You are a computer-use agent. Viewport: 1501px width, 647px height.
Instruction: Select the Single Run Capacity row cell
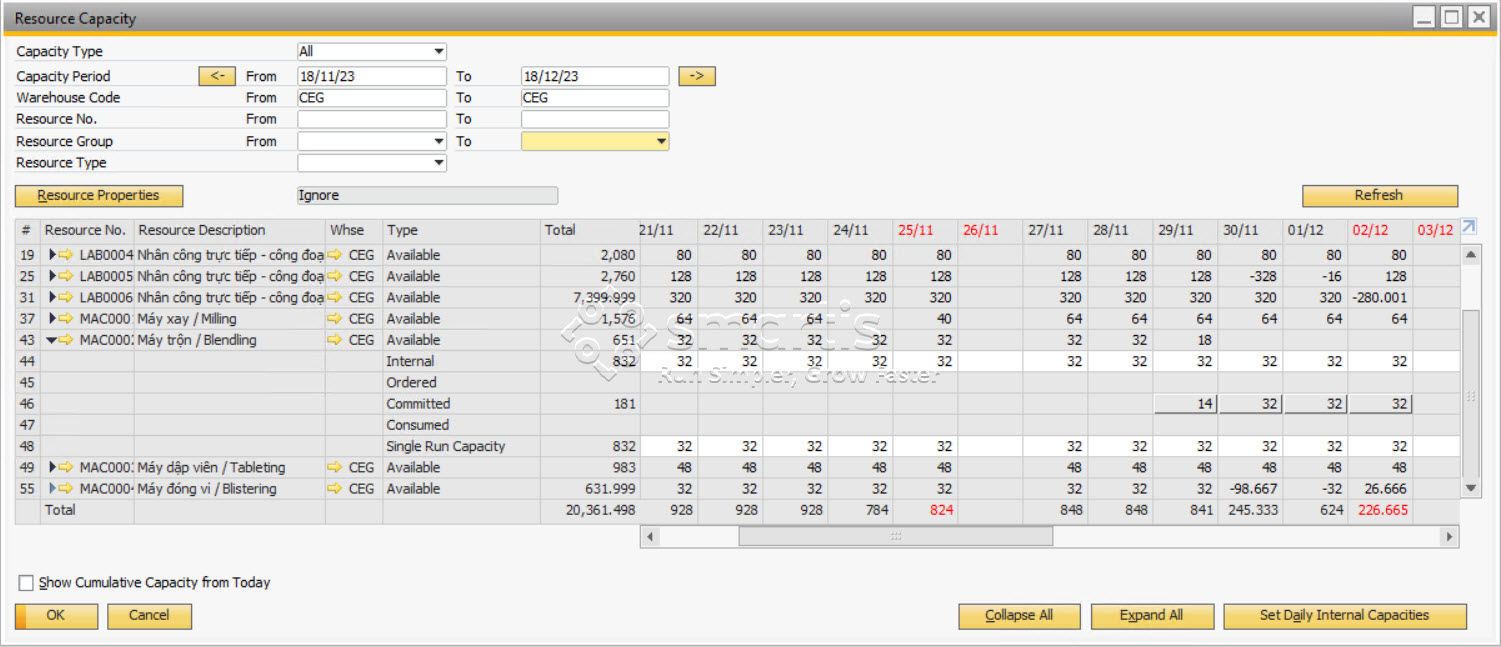(461, 446)
